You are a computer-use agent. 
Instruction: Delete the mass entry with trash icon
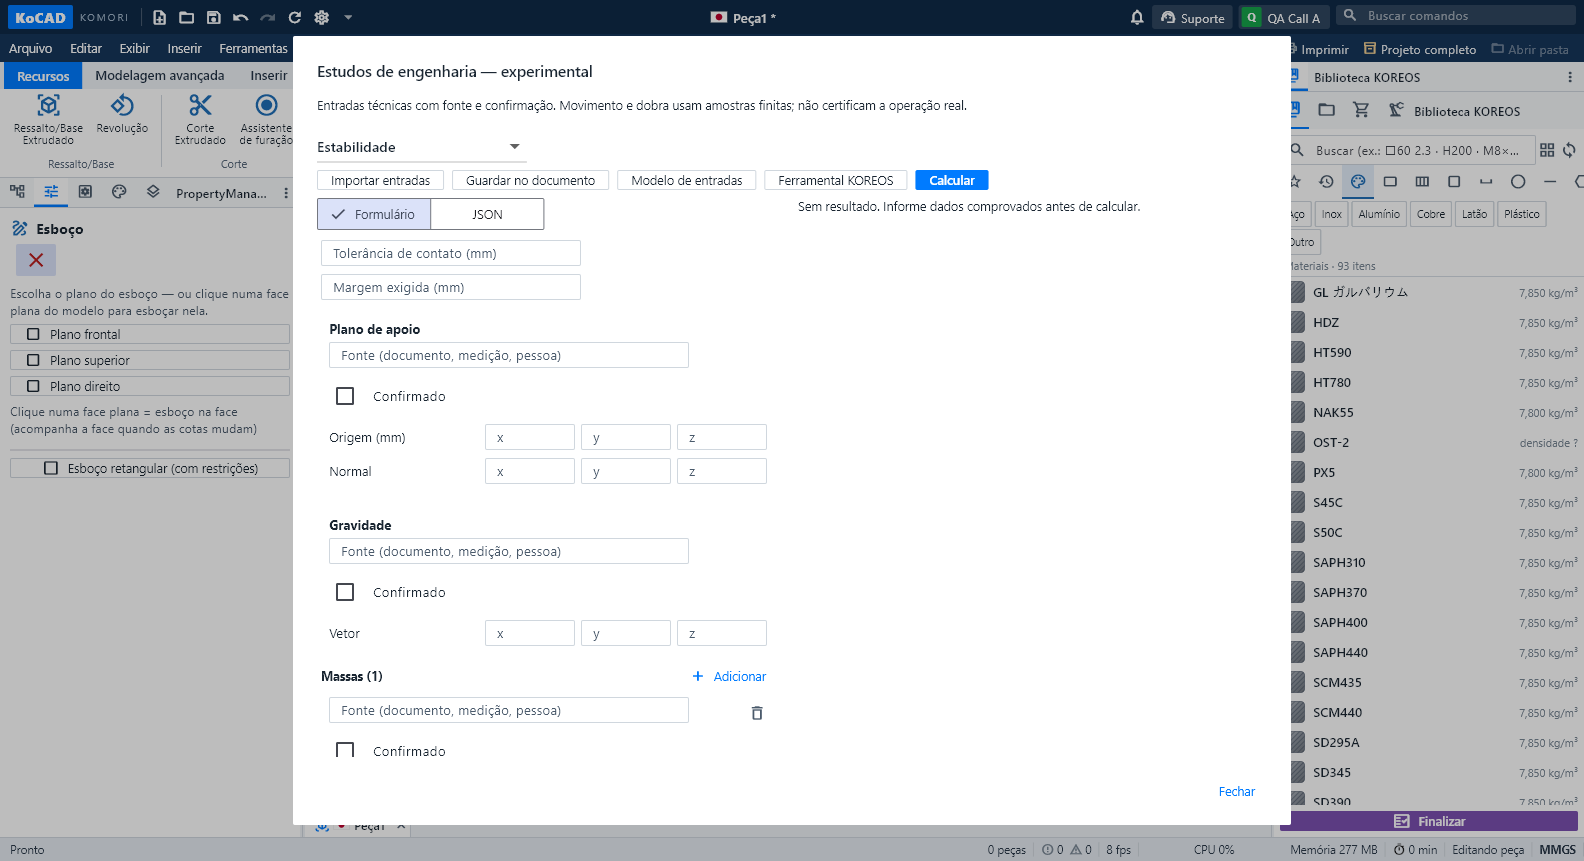pos(757,713)
